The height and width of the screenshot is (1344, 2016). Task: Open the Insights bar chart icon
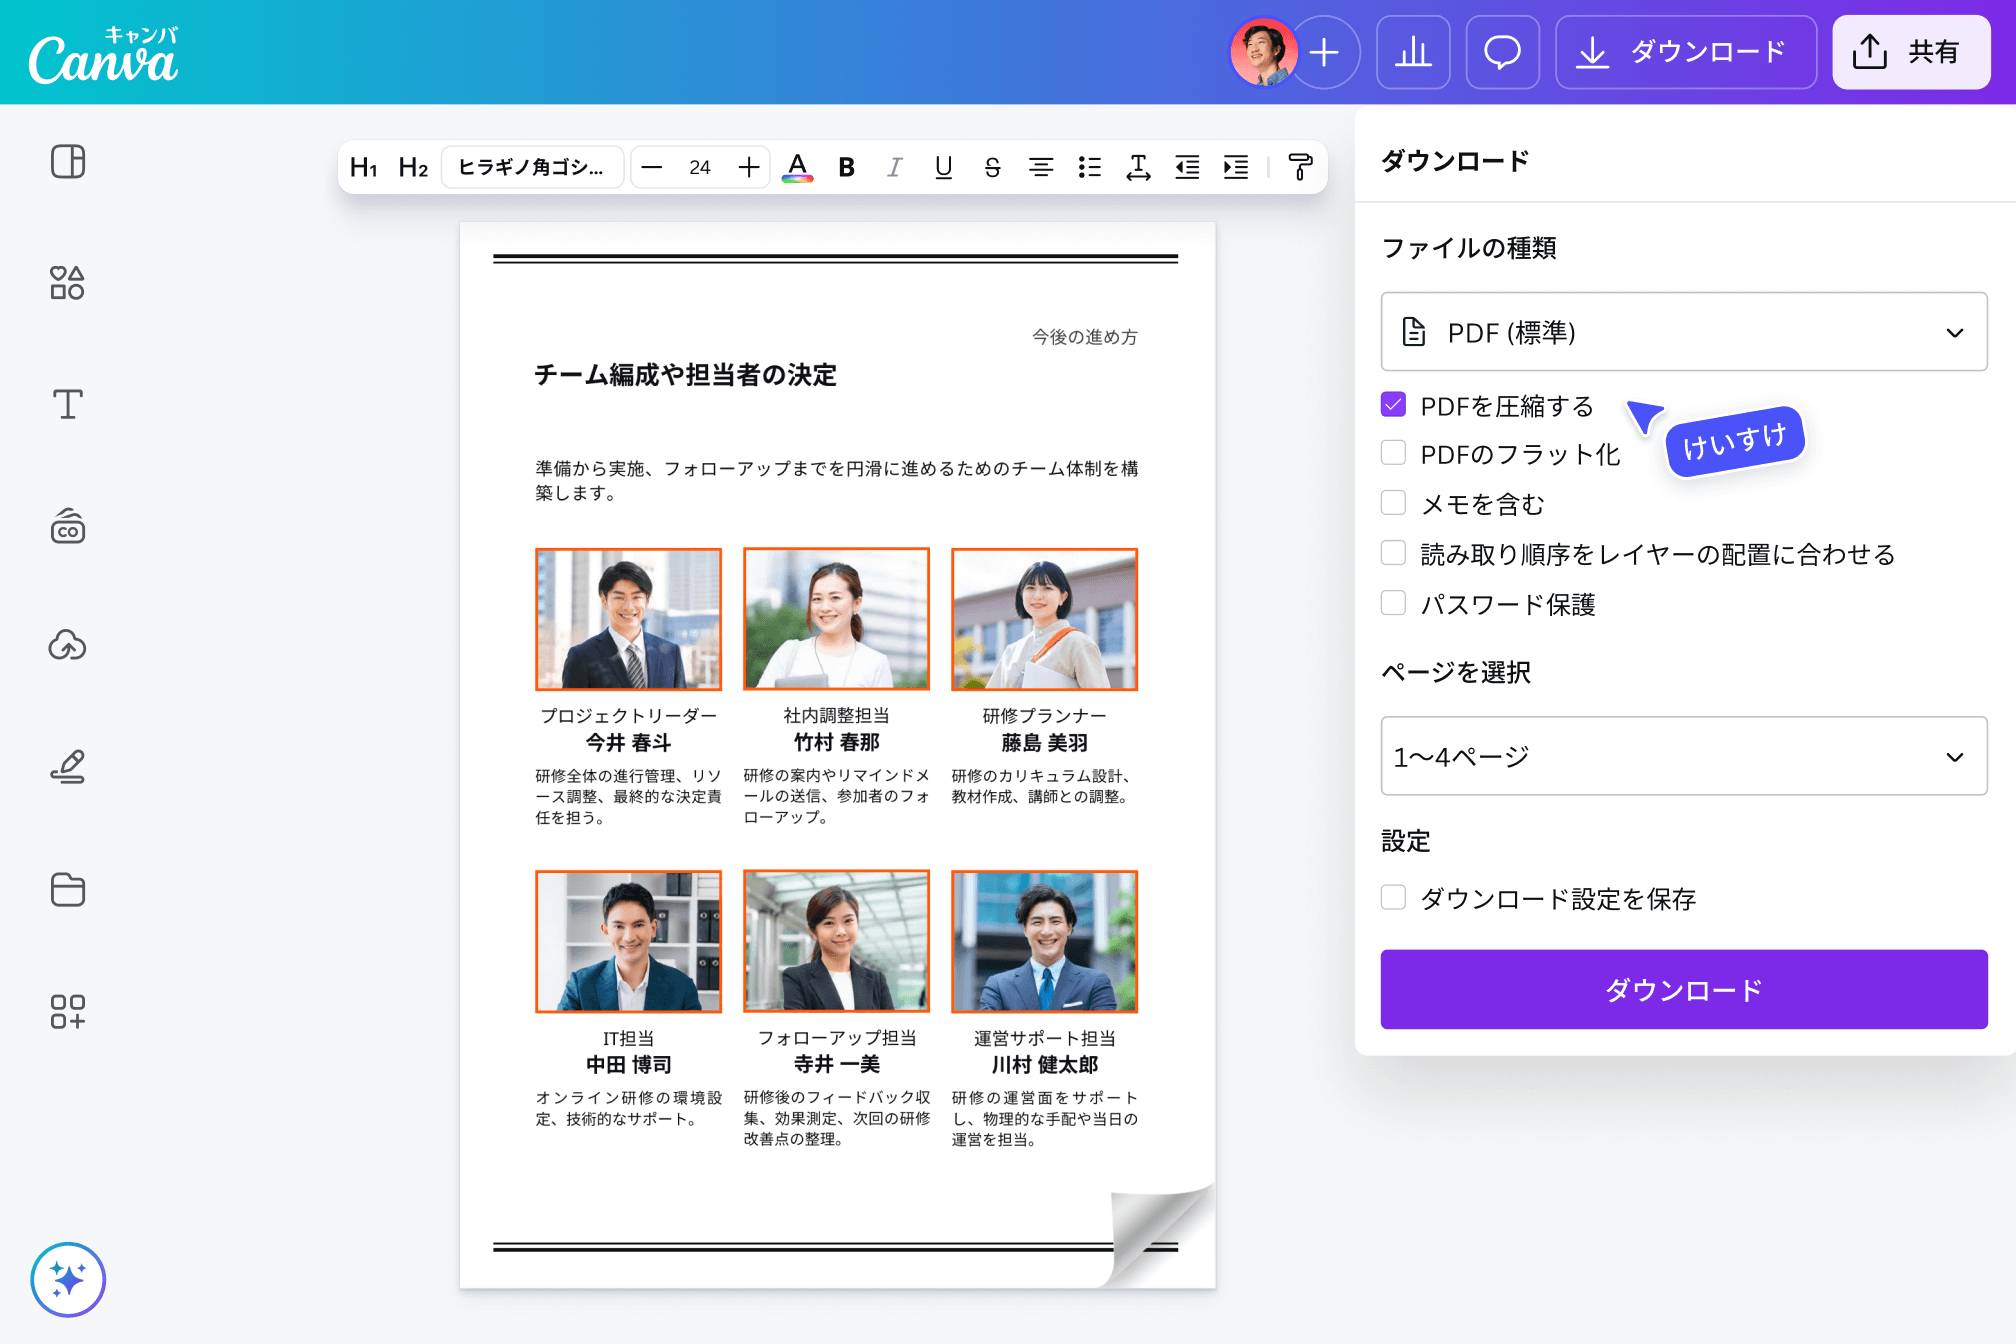(1413, 52)
